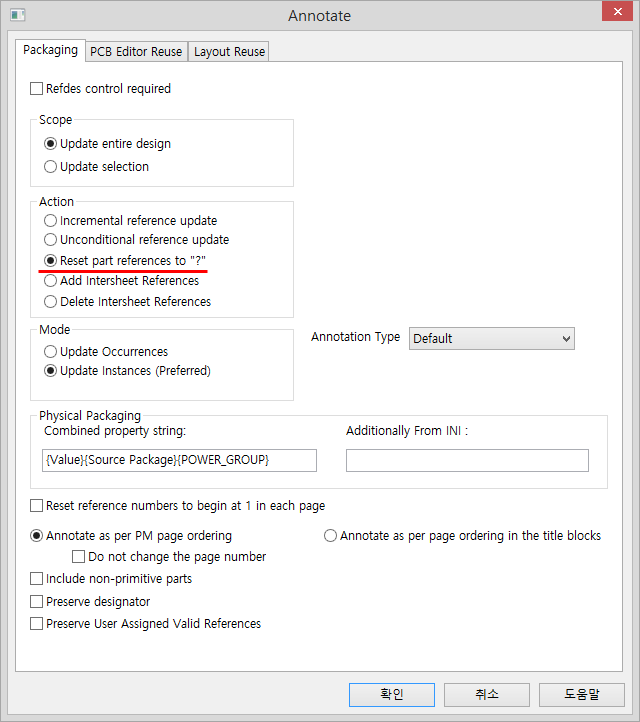Enable Preserve designator checkbox
The width and height of the screenshot is (640, 722).
coord(36,601)
